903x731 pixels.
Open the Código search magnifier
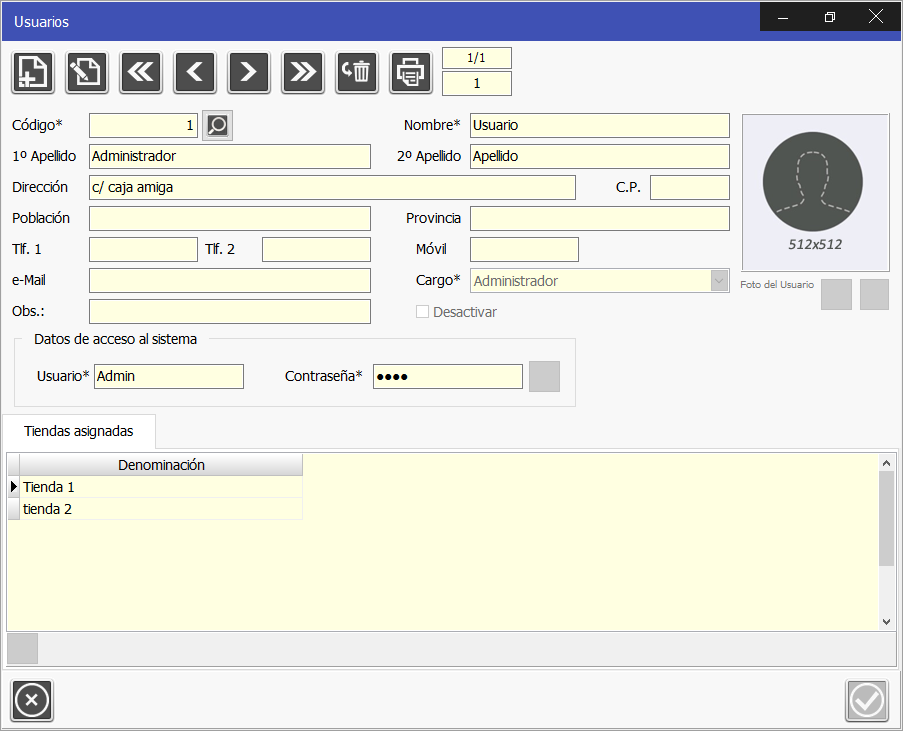click(217, 126)
